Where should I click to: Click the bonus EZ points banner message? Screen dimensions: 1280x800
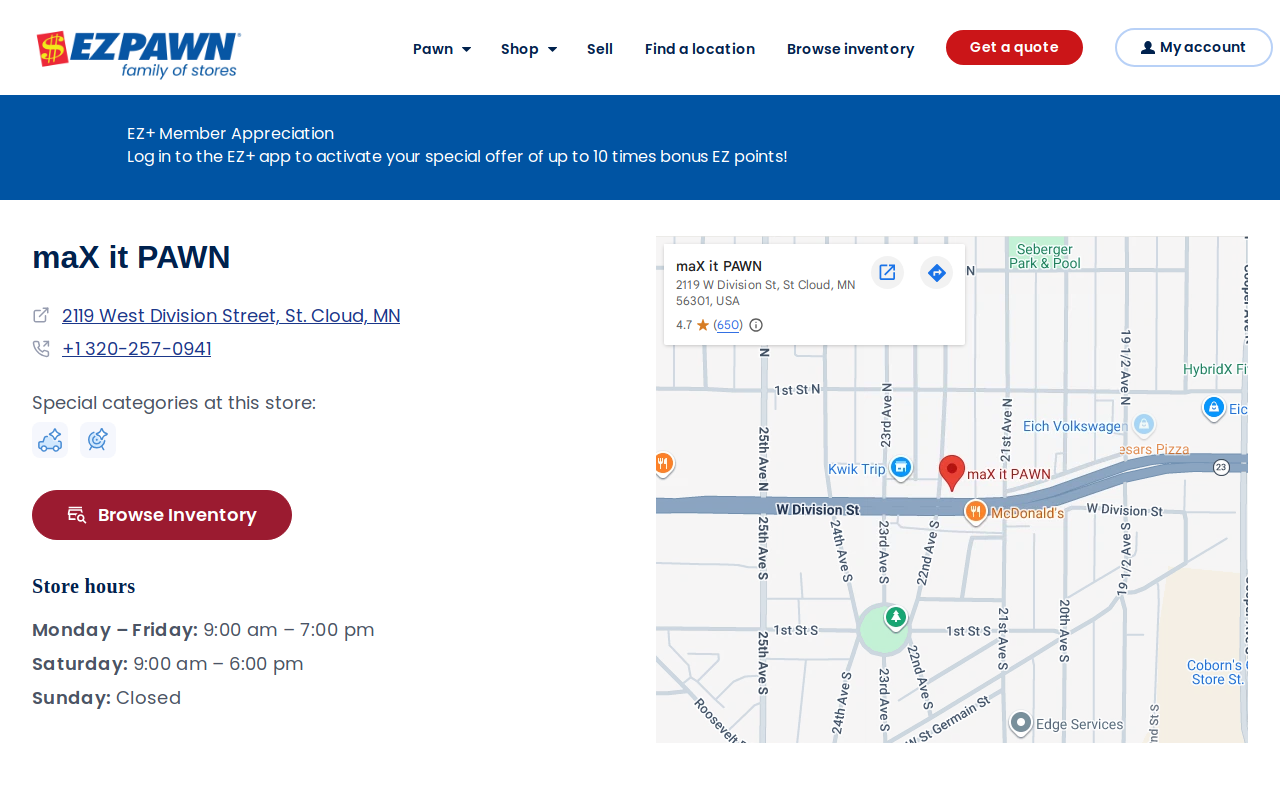(x=457, y=157)
